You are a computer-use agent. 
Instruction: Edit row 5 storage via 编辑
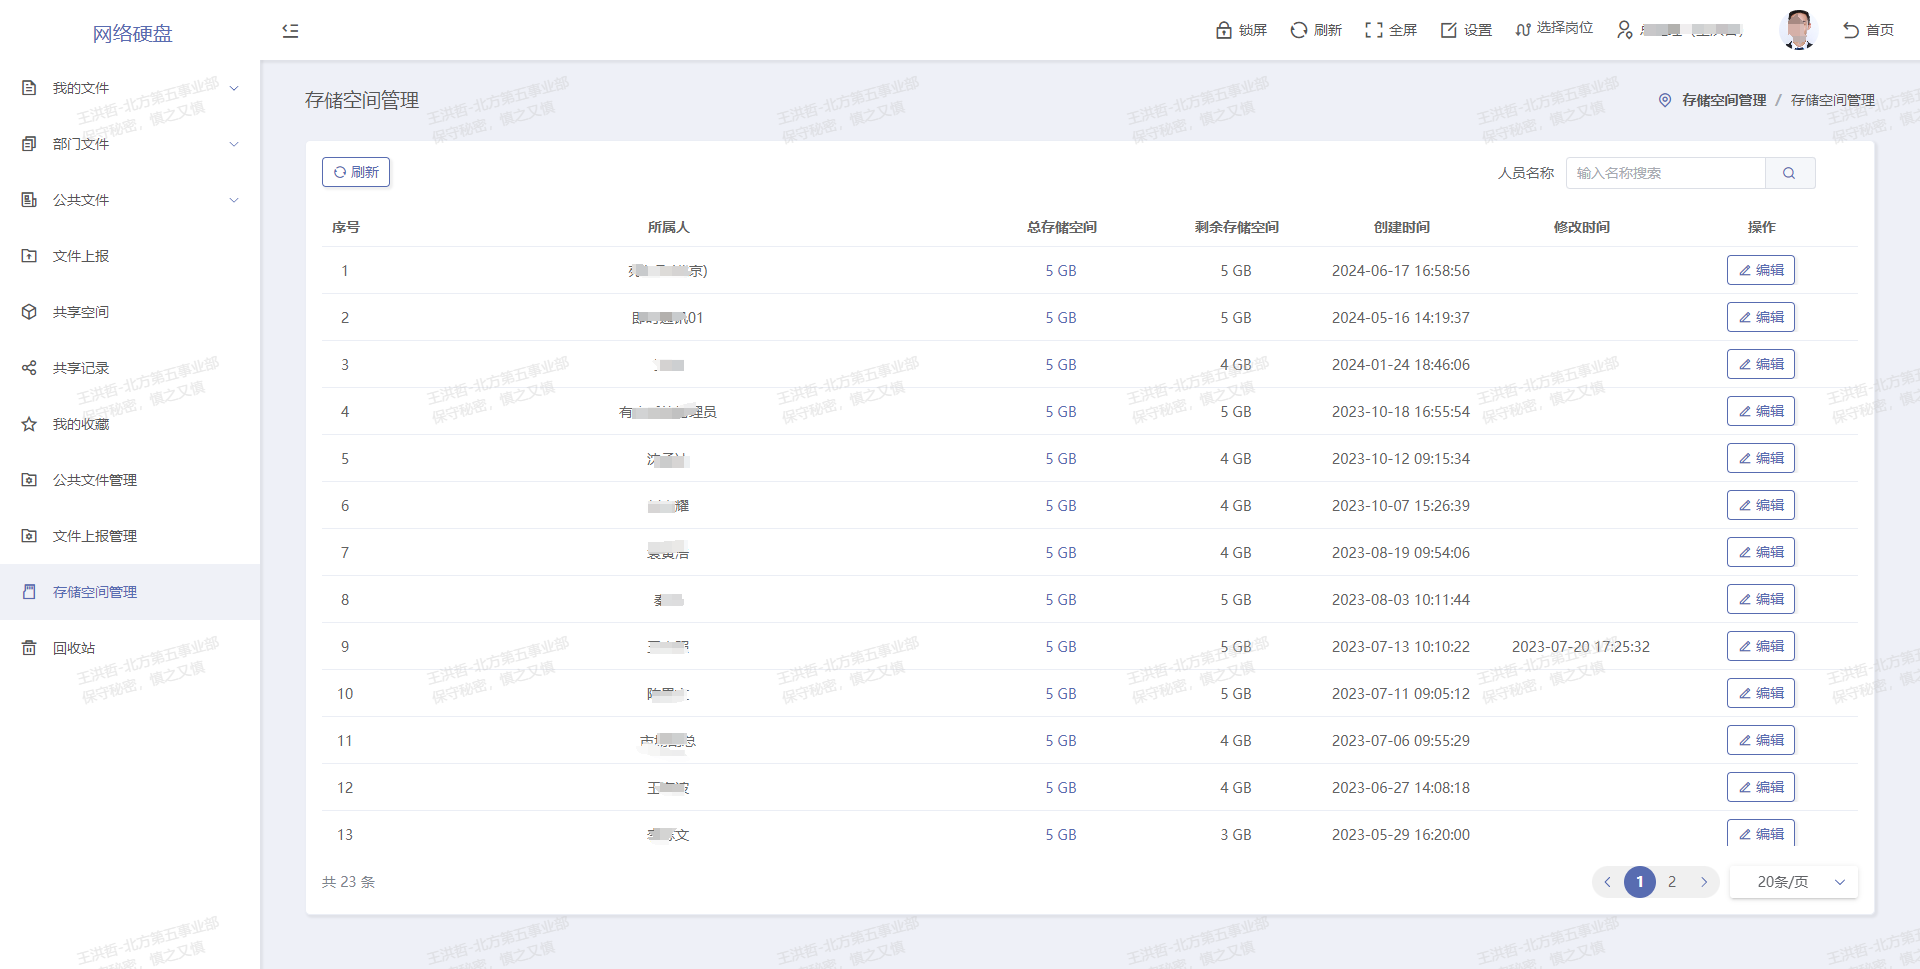pyautogui.click(x=1760, y=458)
